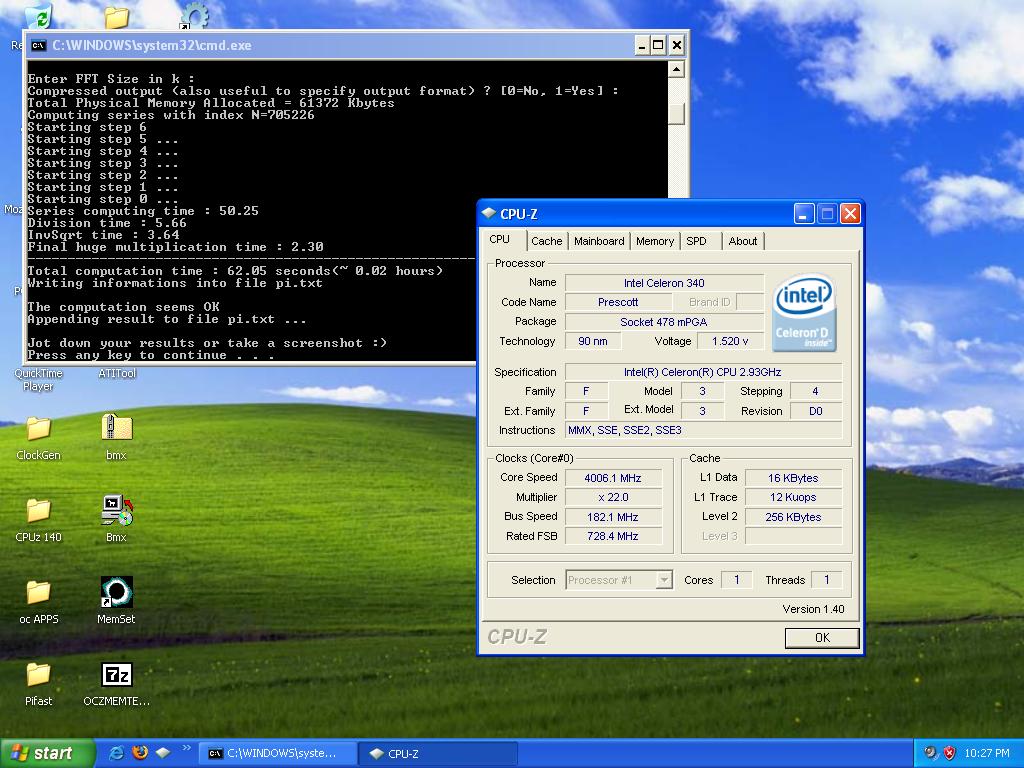Click the Bus Speed value '182.1 MHz'
This screenshot has width=1024, height=768.
click(613, 517)
